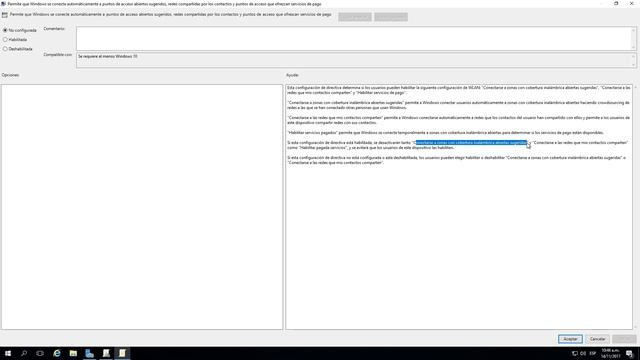Click the policy setting icon beside the title

tap(5, 15)
